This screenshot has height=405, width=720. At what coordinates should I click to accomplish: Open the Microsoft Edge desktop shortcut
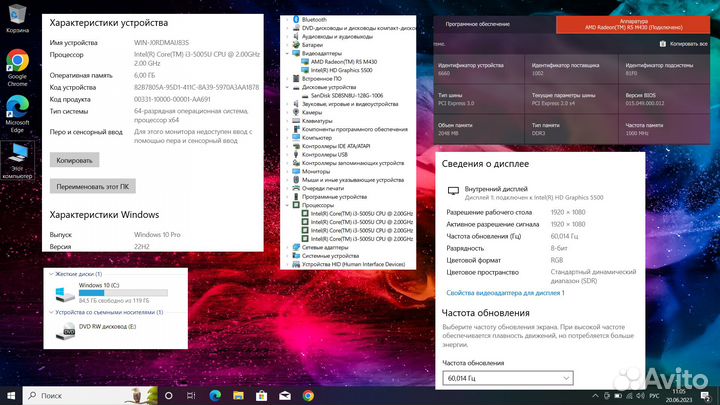[17, 113]
